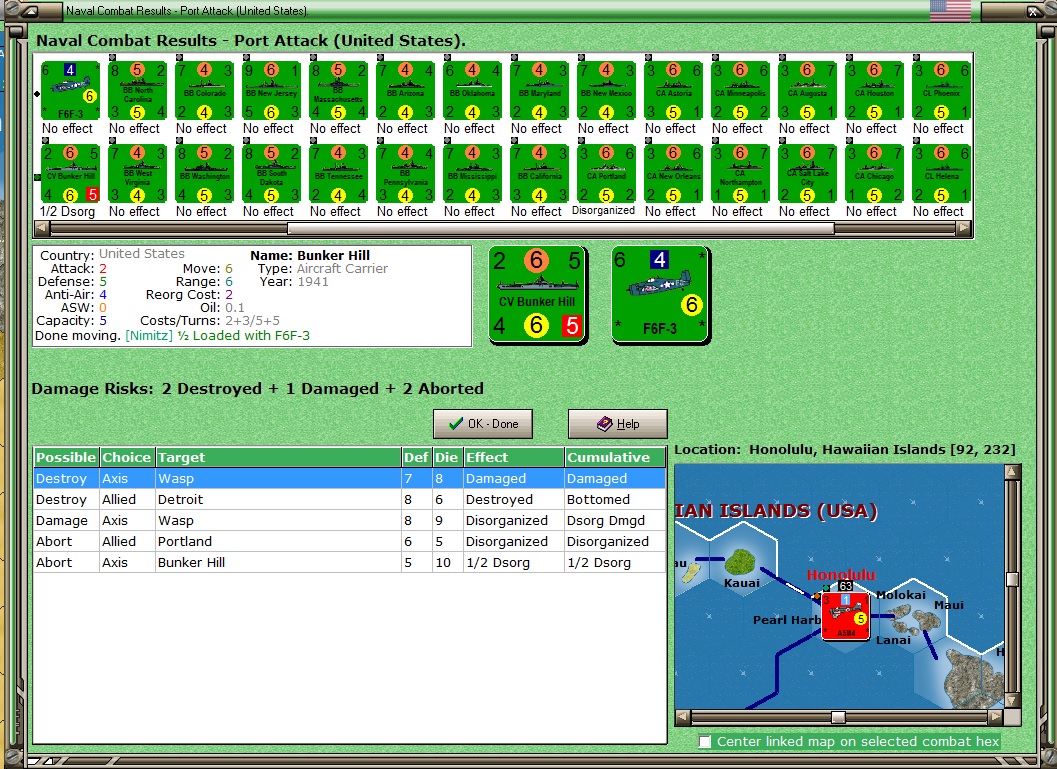
Task: Click the unit grid horizontal scrollbar thumb
Action: [561, 228]
